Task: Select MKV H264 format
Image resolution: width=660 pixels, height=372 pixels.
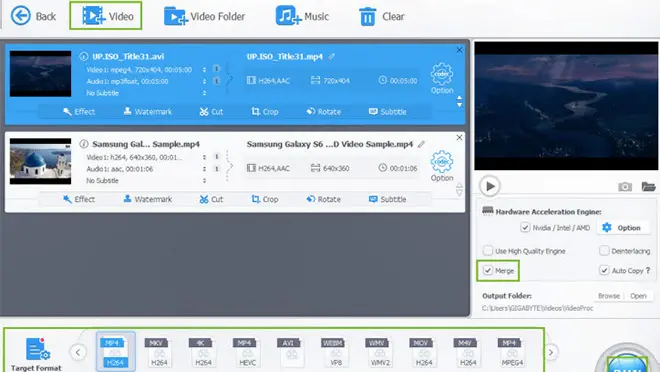Action: tap(159, 352)
